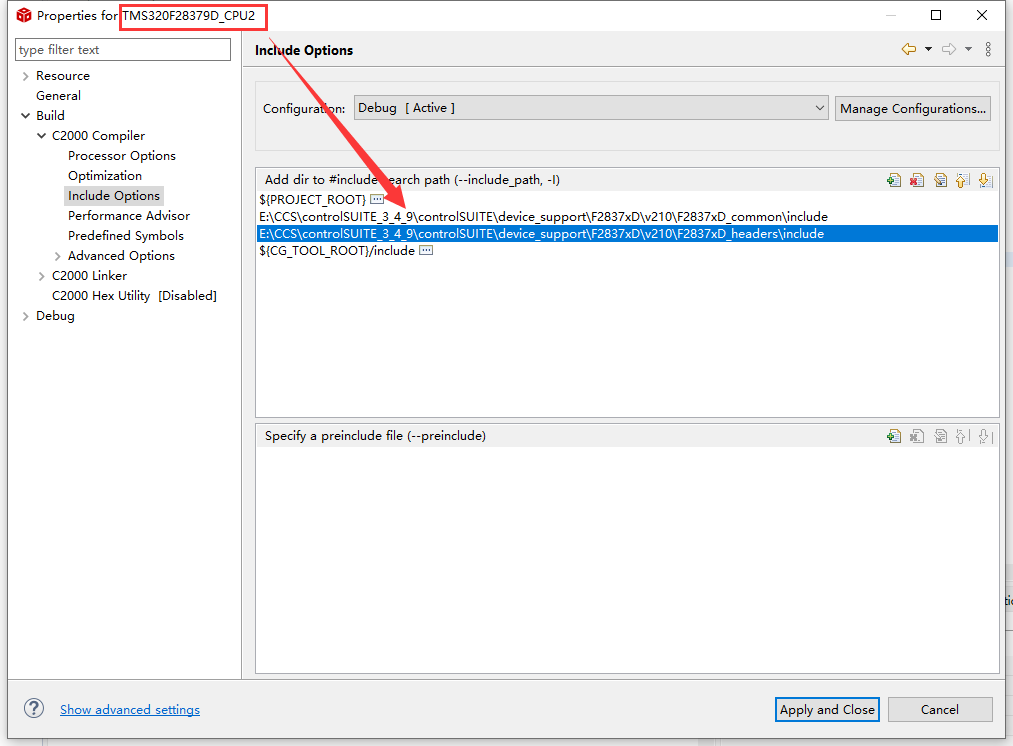
Task: Delete the selected include path
Action: [x=917, y=180]
